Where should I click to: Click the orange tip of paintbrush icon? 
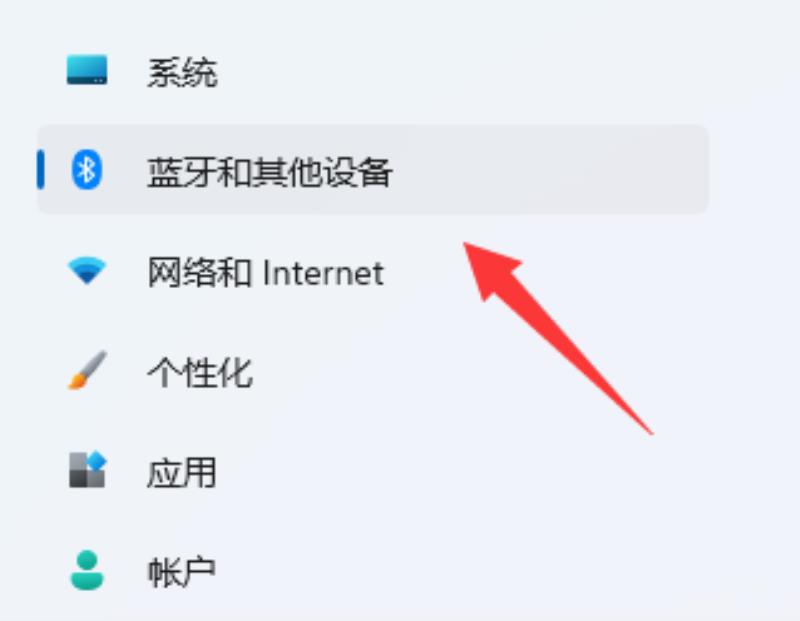click(x=76, y=381)
